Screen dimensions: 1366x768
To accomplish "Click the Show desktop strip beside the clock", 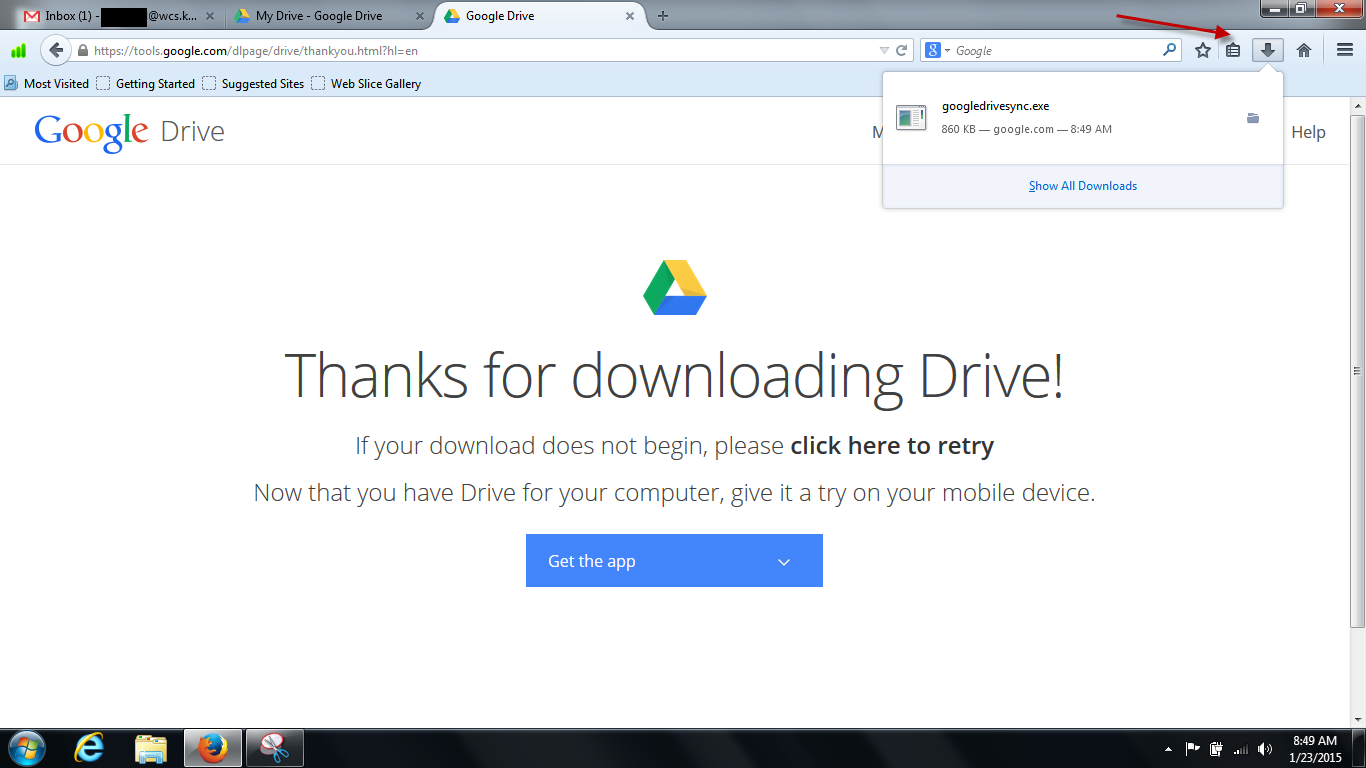I will point(1359,749).
